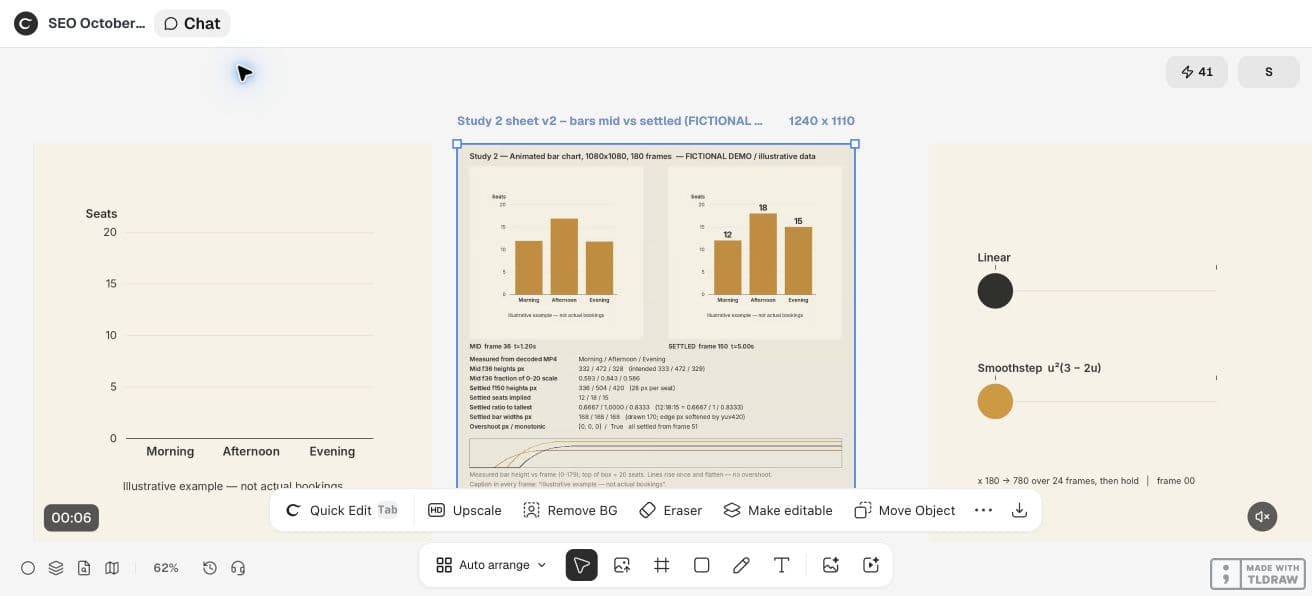This screenshot has height=596, width=1312.
Task: Open the image generation tool
Action: (x=830, y=565)
